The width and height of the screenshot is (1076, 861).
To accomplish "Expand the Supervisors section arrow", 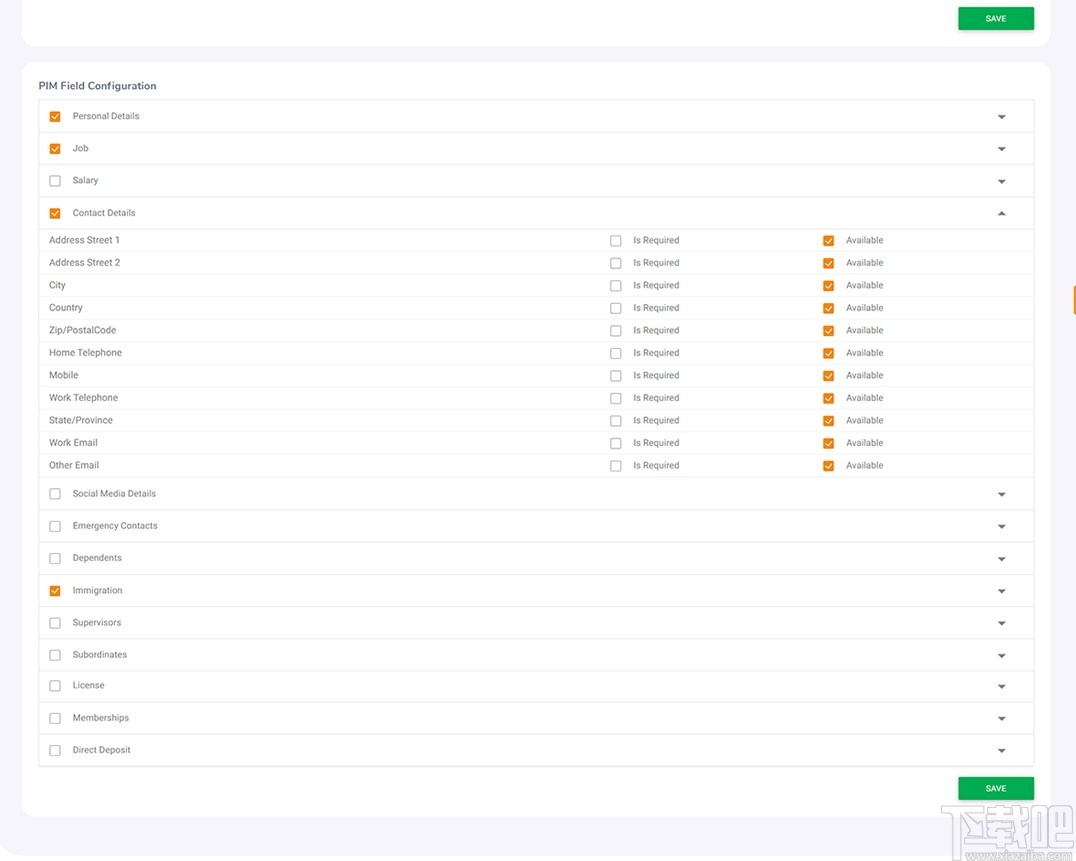I will 1001,624.
